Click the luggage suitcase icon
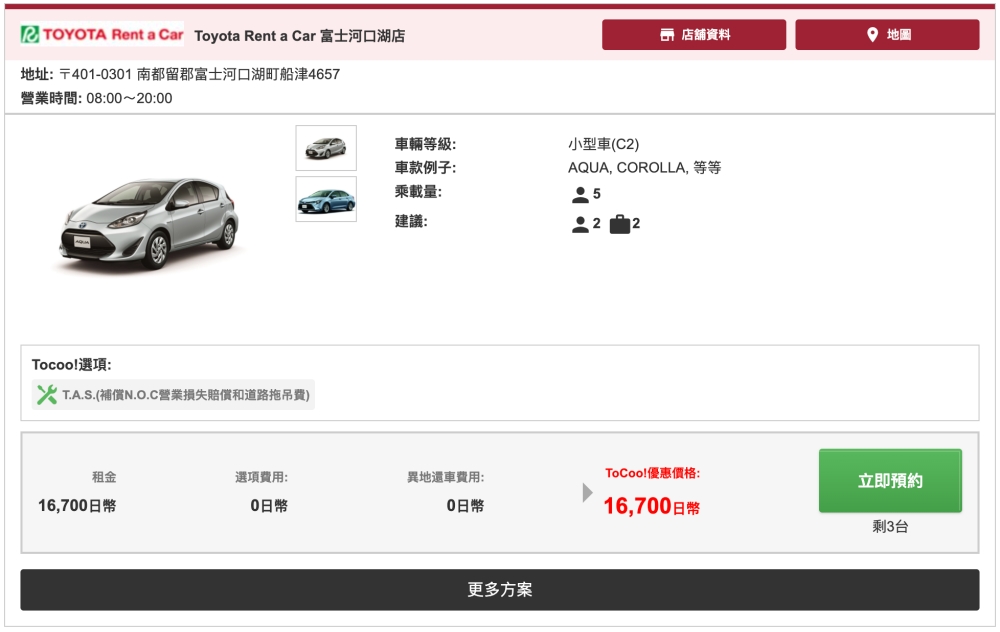 click(x=620, y=224)
